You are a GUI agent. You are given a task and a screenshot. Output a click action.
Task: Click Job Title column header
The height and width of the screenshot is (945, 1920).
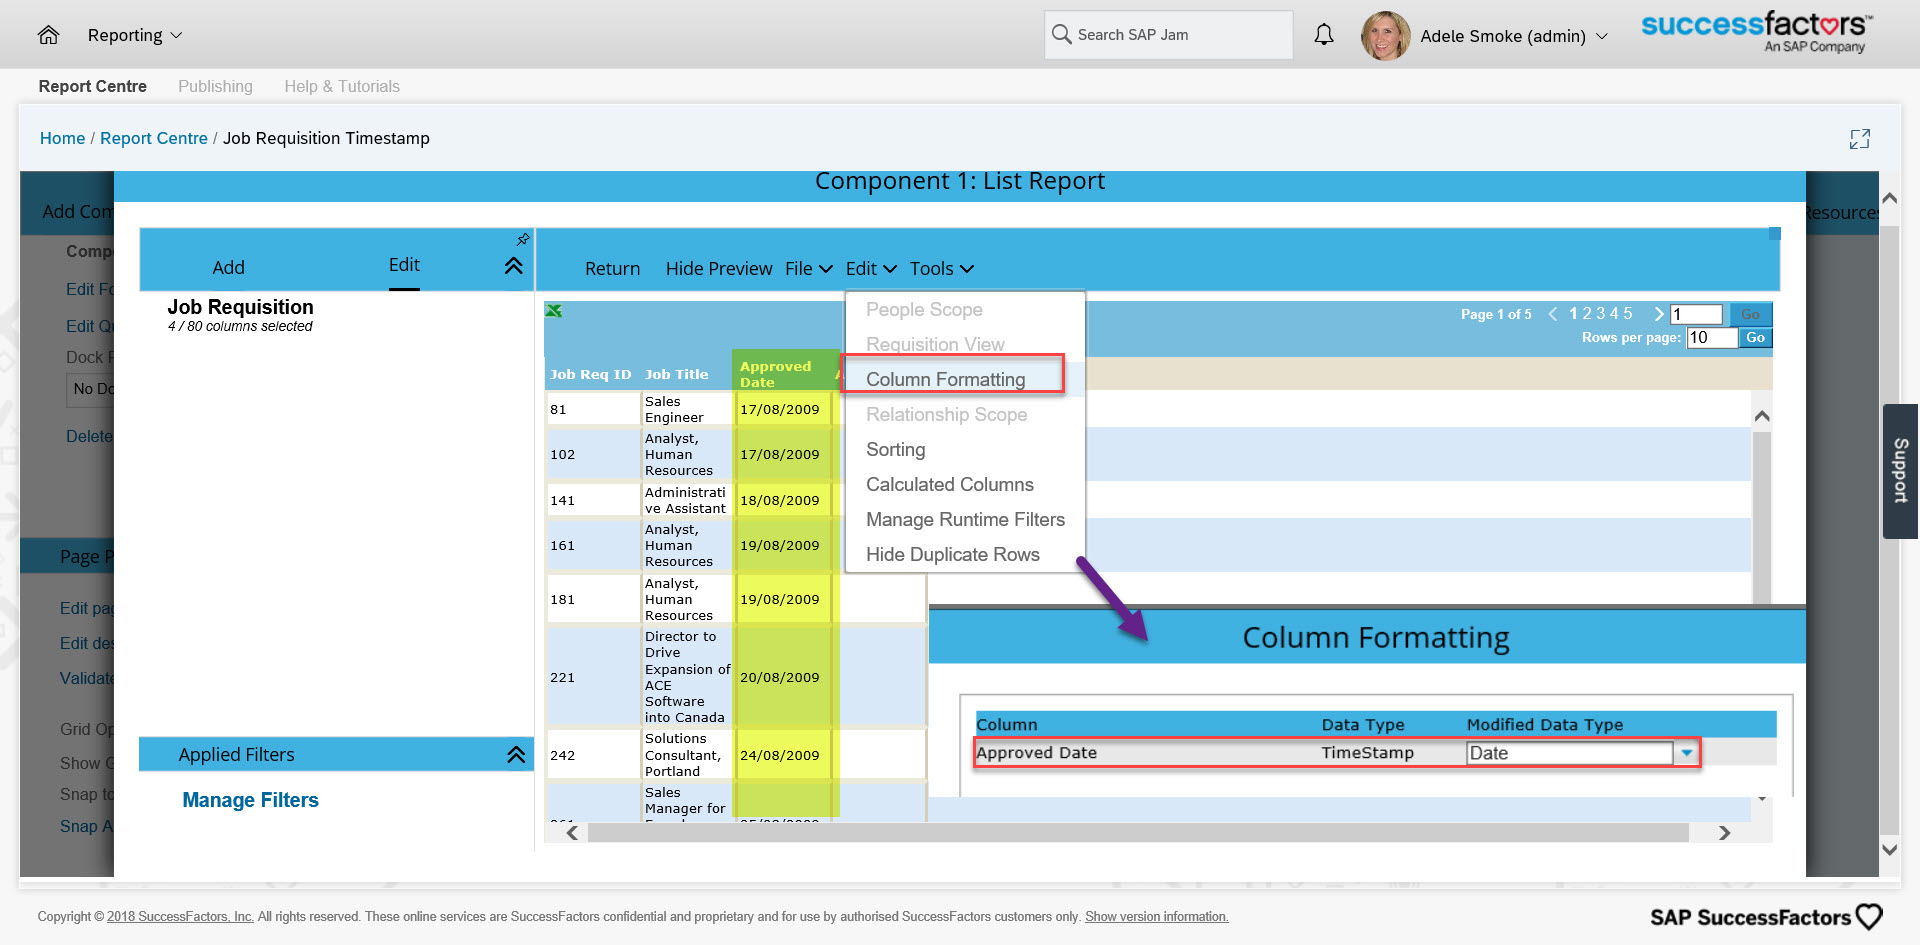click(676, 375)
